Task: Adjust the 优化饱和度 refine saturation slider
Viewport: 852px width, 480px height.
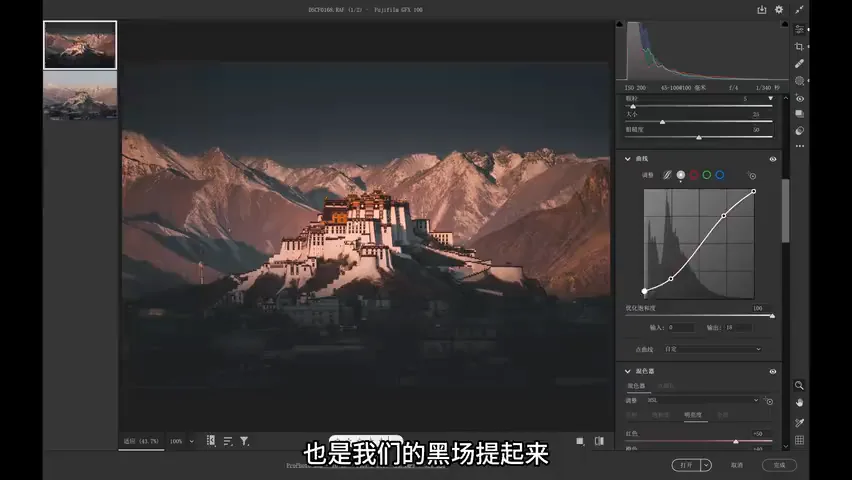Action: coord(699,315)
